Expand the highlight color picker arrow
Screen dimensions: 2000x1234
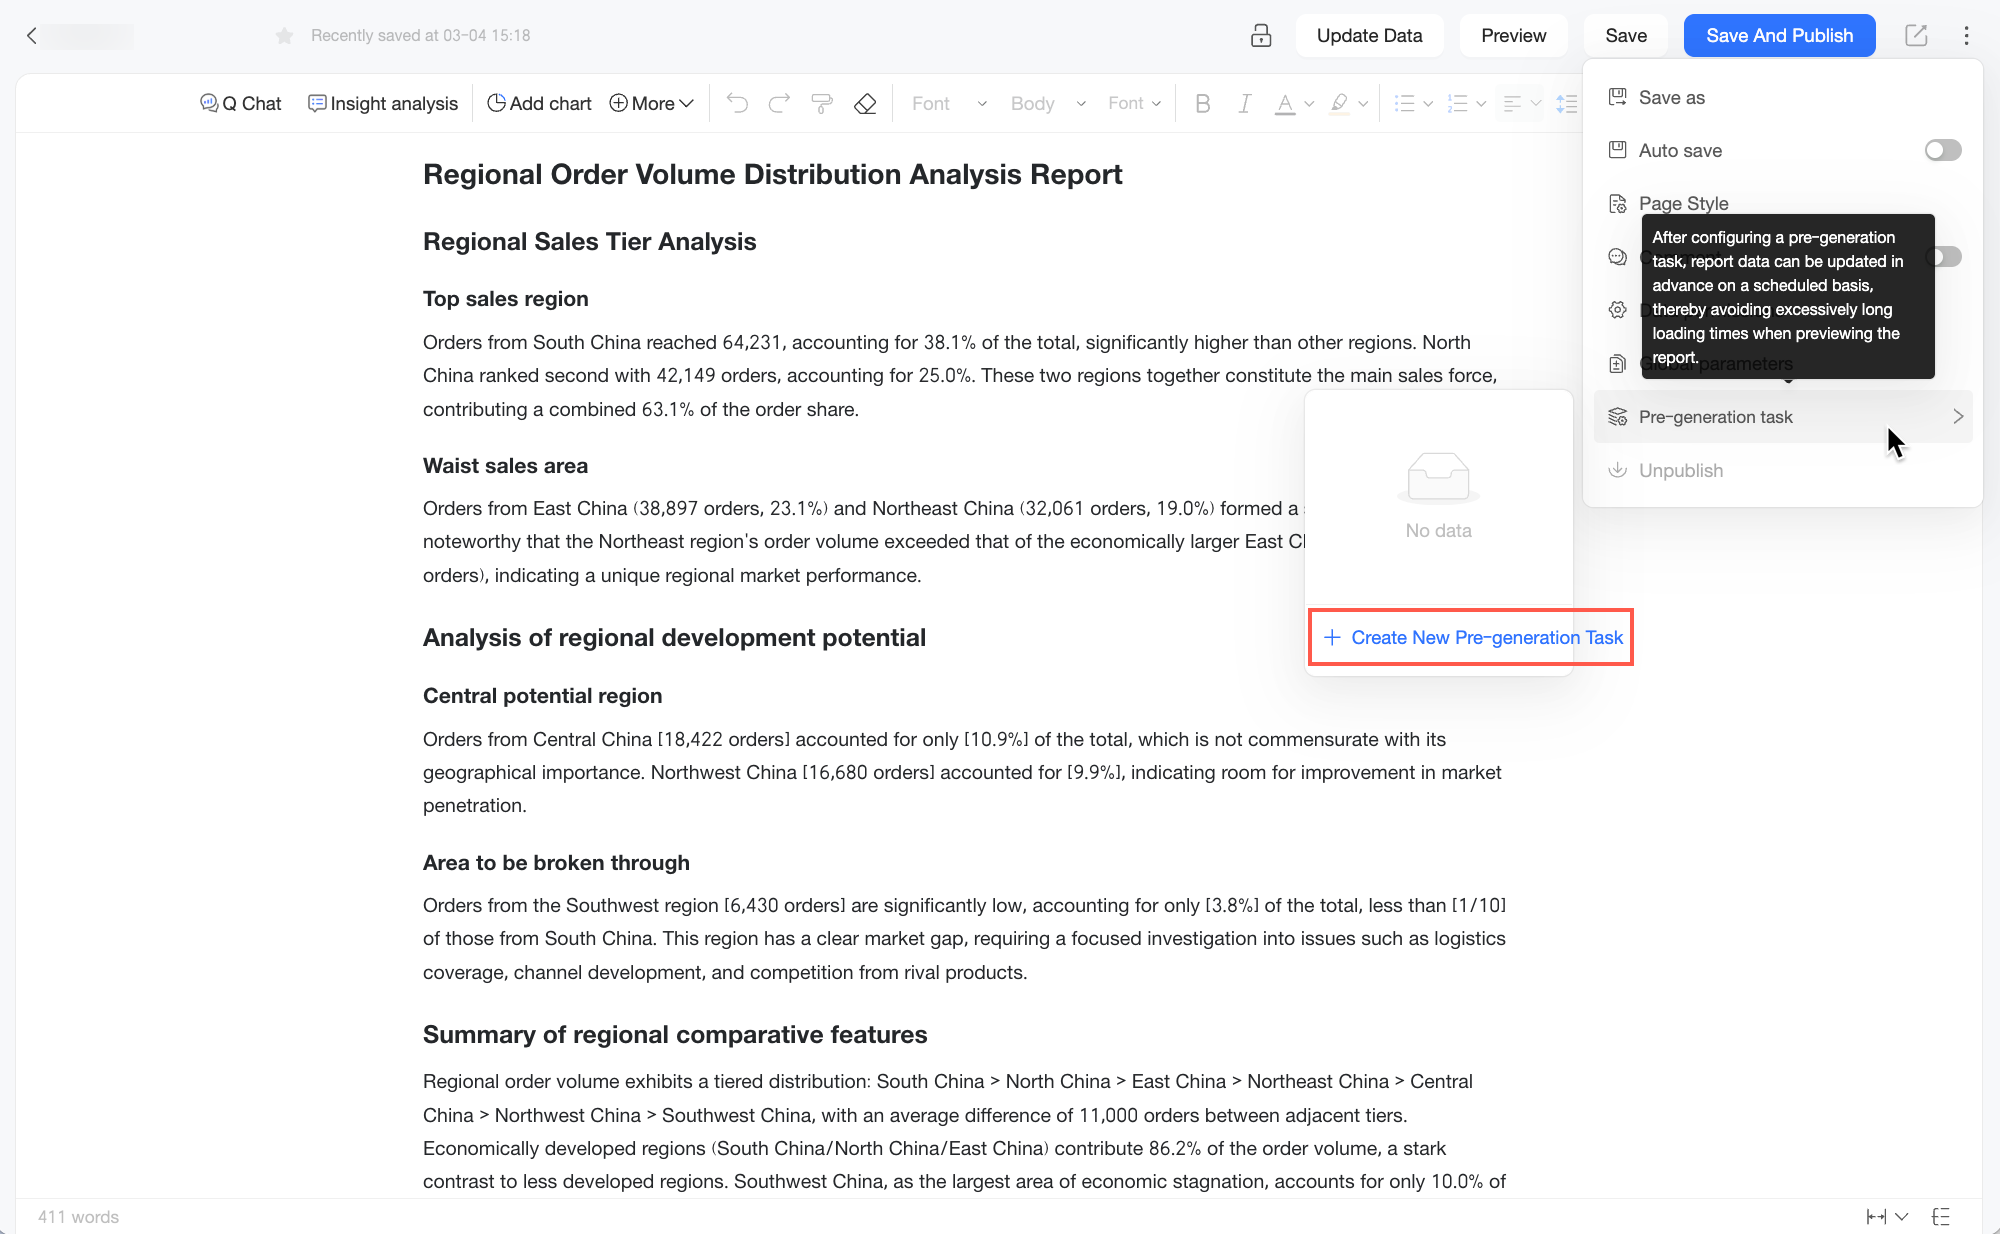click(x=1363, y=103)
